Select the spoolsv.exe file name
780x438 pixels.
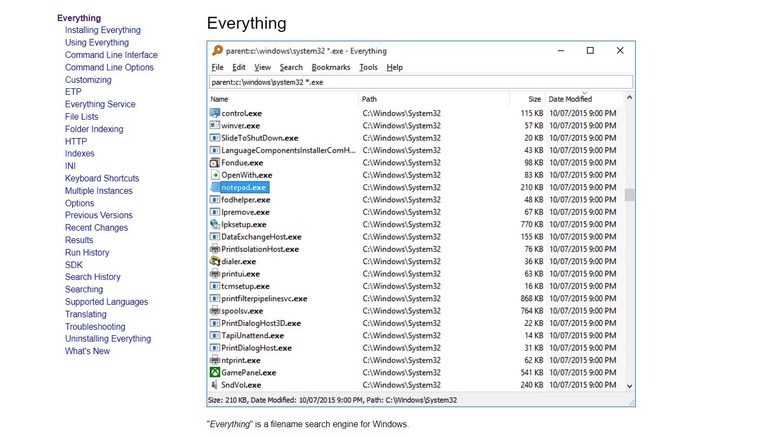tap(242, 311)
